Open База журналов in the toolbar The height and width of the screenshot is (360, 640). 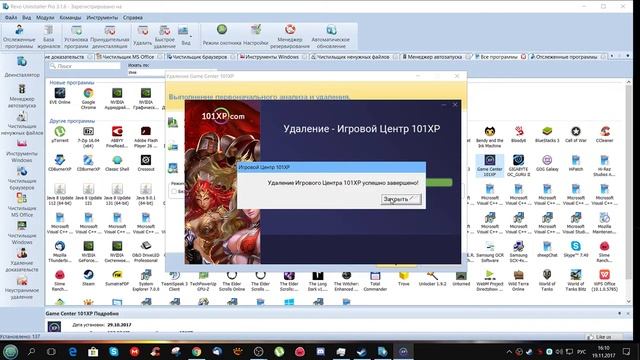(49, 37)
